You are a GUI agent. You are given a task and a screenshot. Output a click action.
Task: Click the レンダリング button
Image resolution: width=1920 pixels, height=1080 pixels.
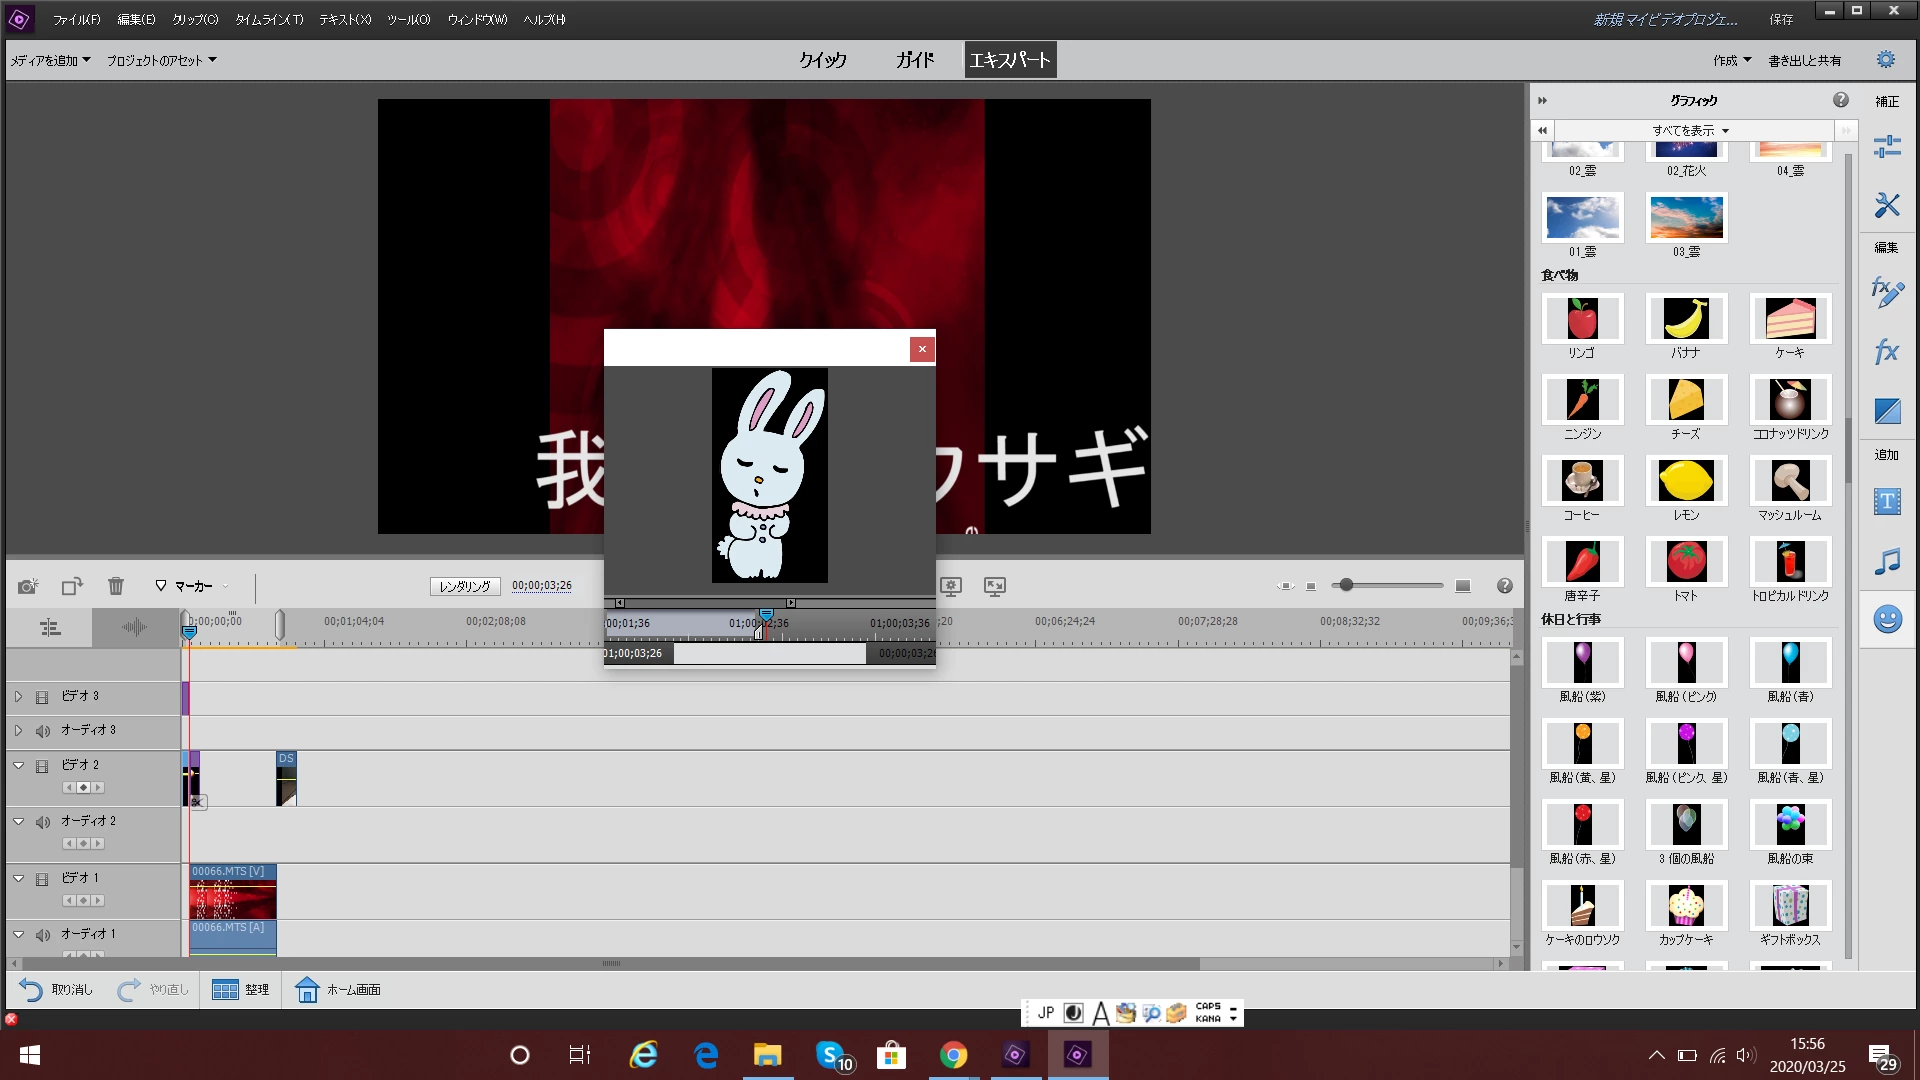click(465, 586)
